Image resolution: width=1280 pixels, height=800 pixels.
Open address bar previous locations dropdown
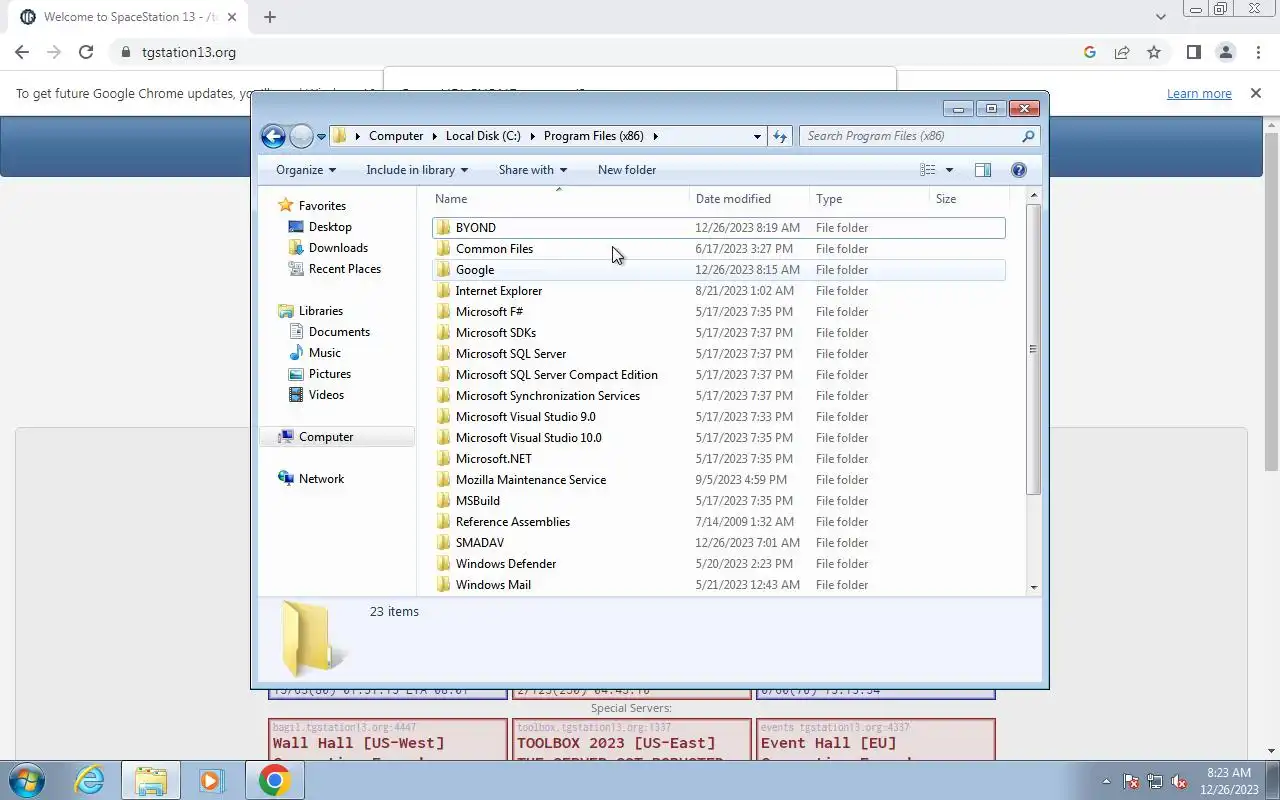point(757,136)
